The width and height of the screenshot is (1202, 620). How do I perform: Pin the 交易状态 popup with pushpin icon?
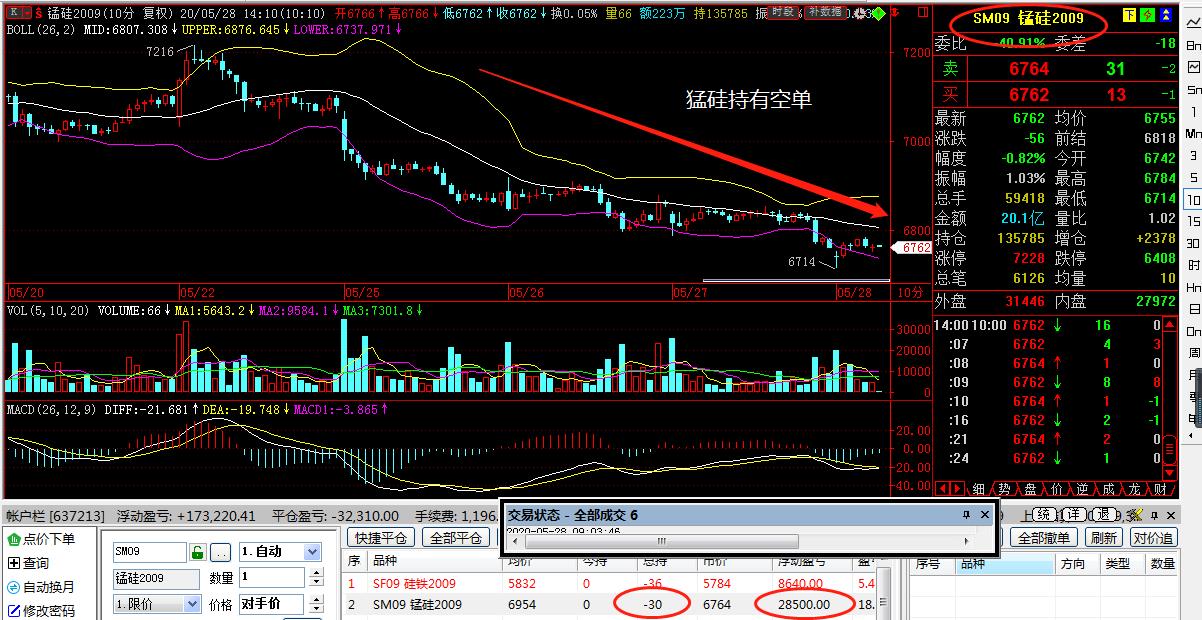[x=966, y=515]
